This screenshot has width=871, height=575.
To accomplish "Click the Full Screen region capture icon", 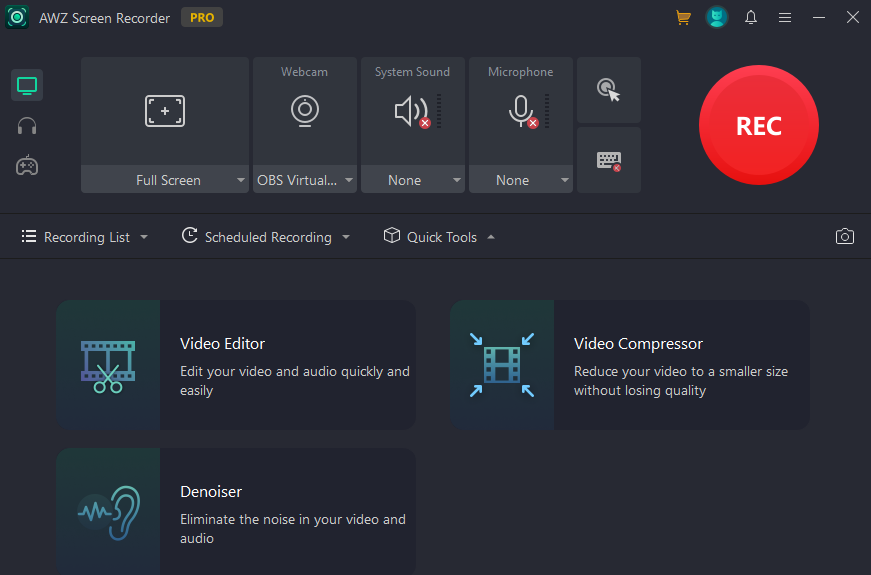I will (165, 111).
